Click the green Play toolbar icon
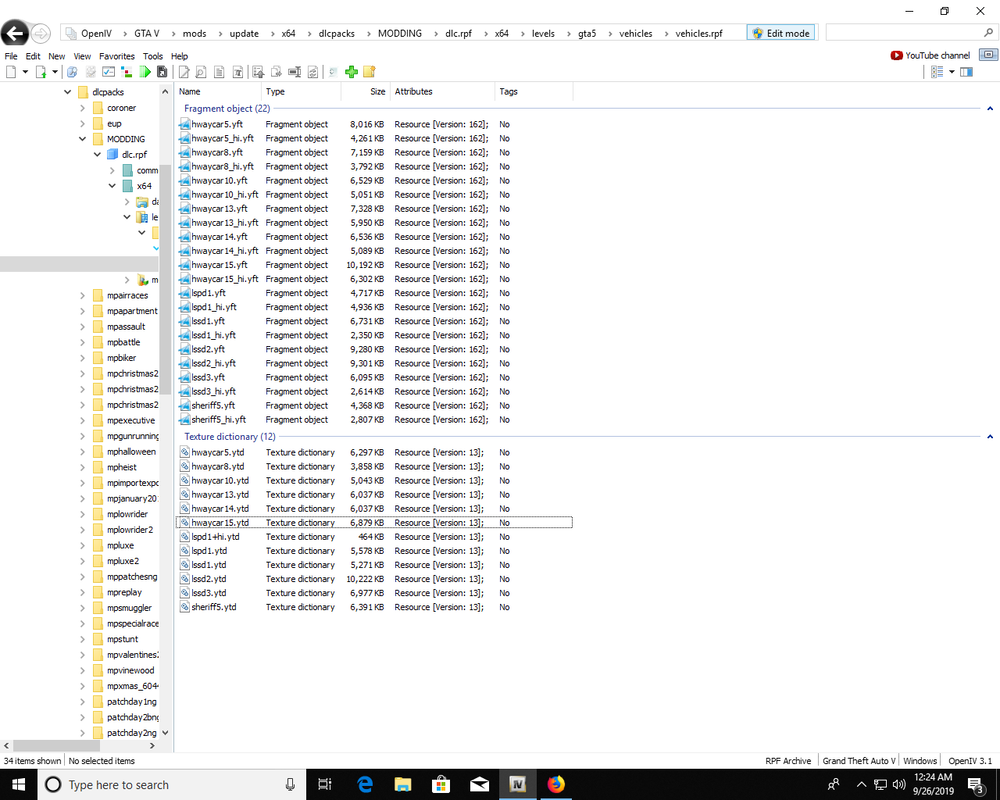 click(145, 71)
